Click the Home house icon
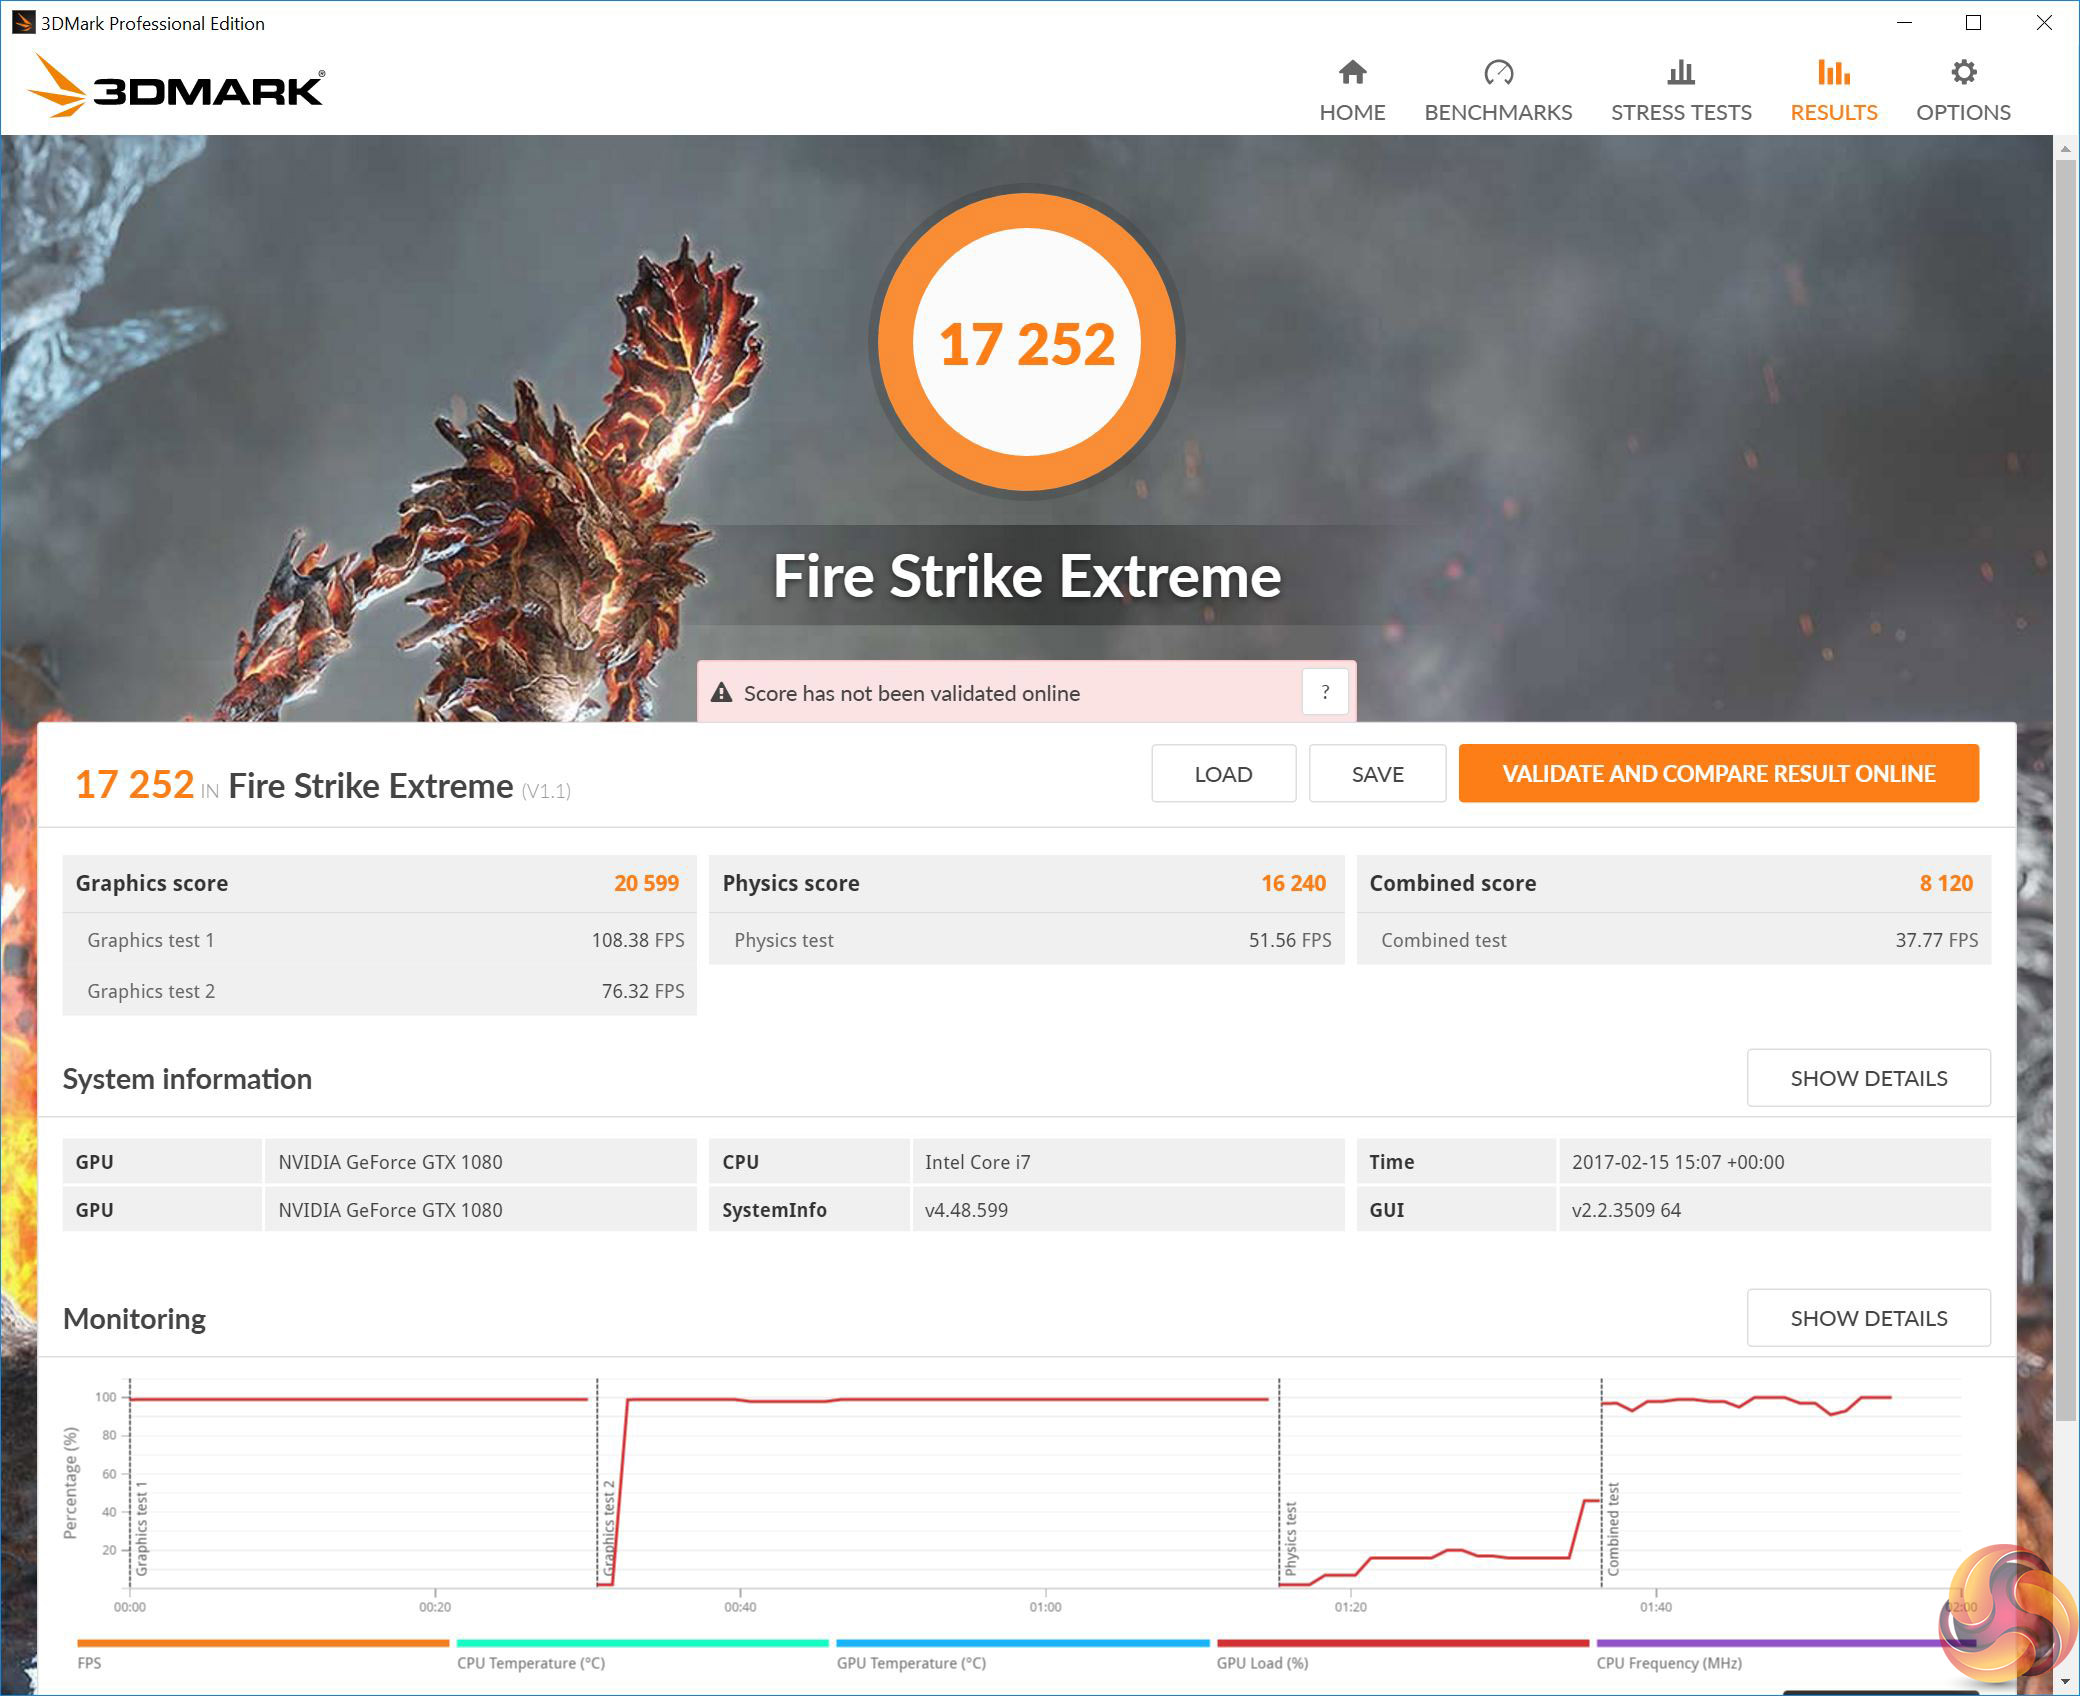The image size is (2080, 1696). tap(1352, 72)
